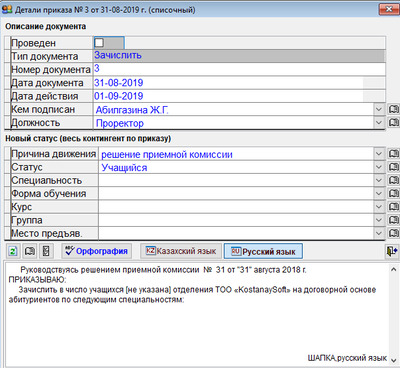Close the Детали приказа window

click(389, 9)
